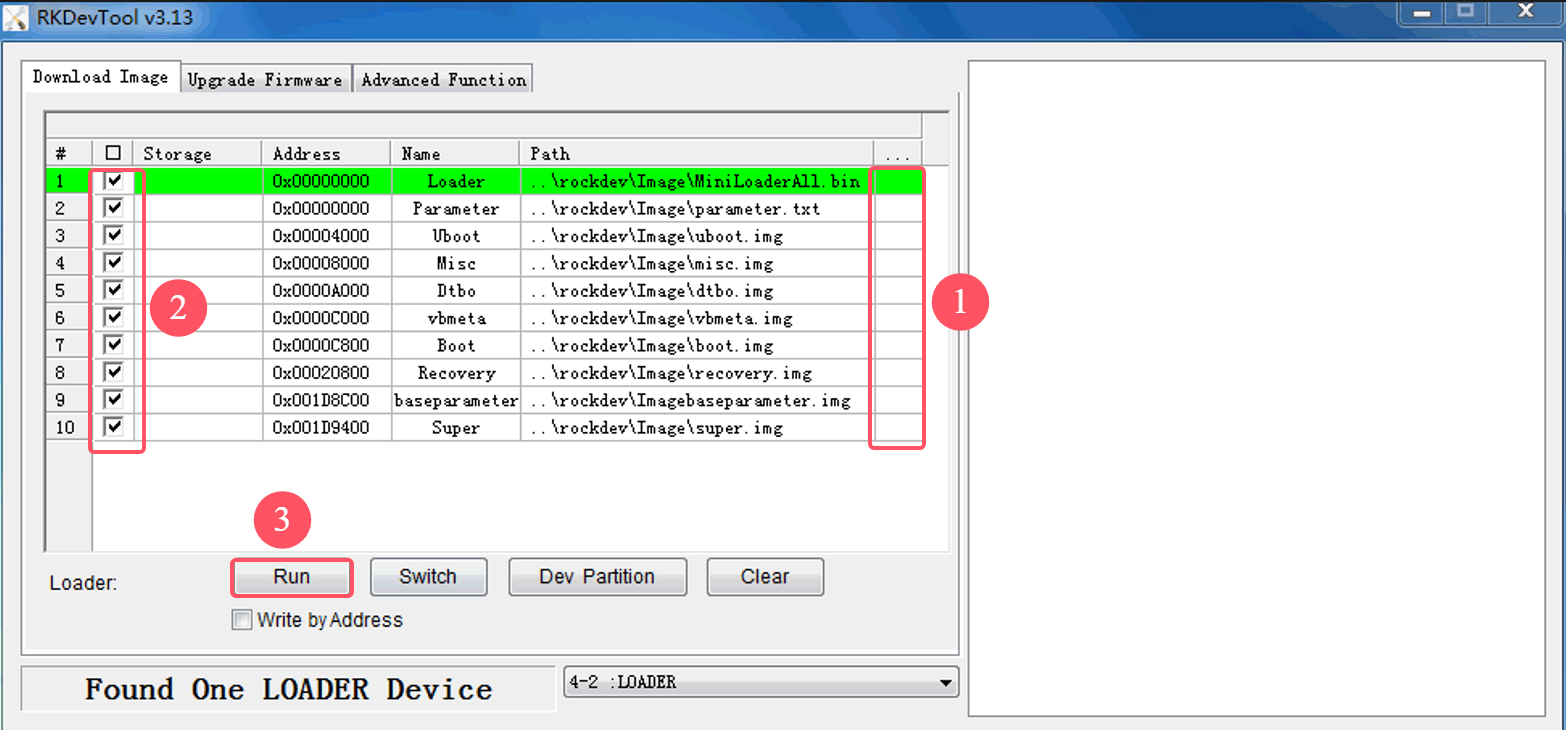Click the Parameter name cell

coord(455,208)
